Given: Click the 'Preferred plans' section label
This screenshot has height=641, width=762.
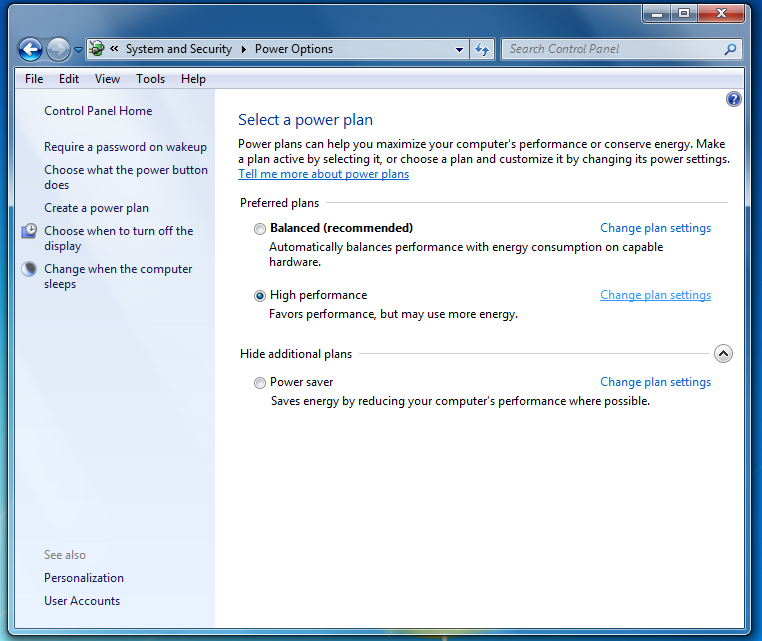Looking at the screenshot, I should (279, 203).
